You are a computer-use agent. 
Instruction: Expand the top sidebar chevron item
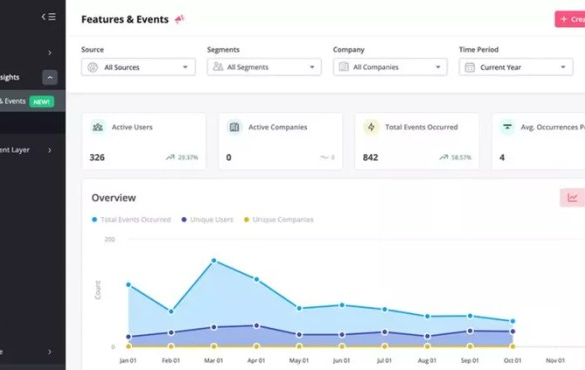pos(50,53)
